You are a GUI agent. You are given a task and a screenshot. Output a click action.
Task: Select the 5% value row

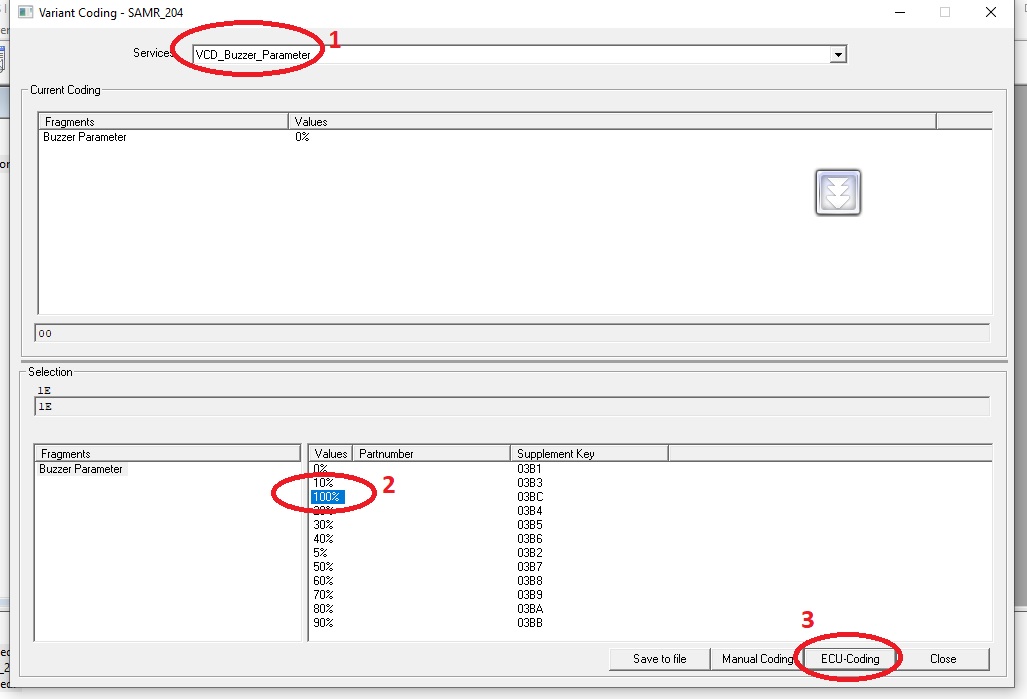(320, 553)
